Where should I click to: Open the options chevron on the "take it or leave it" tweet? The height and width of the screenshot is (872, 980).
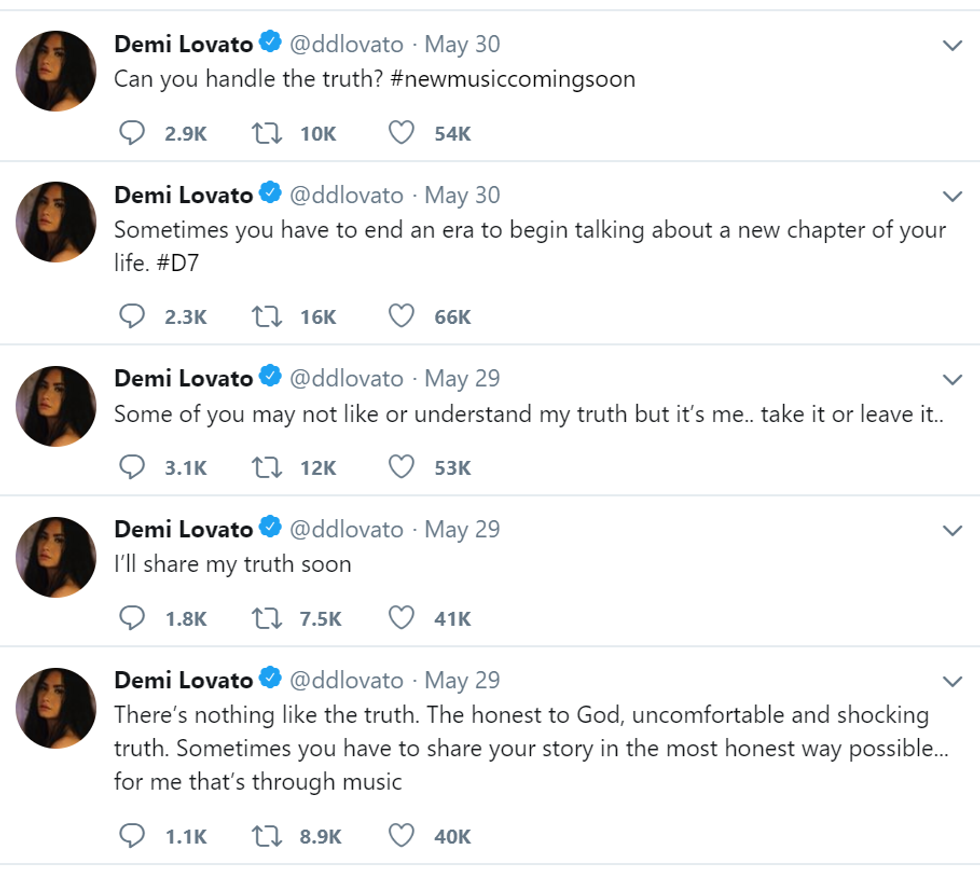click(952, 379)
